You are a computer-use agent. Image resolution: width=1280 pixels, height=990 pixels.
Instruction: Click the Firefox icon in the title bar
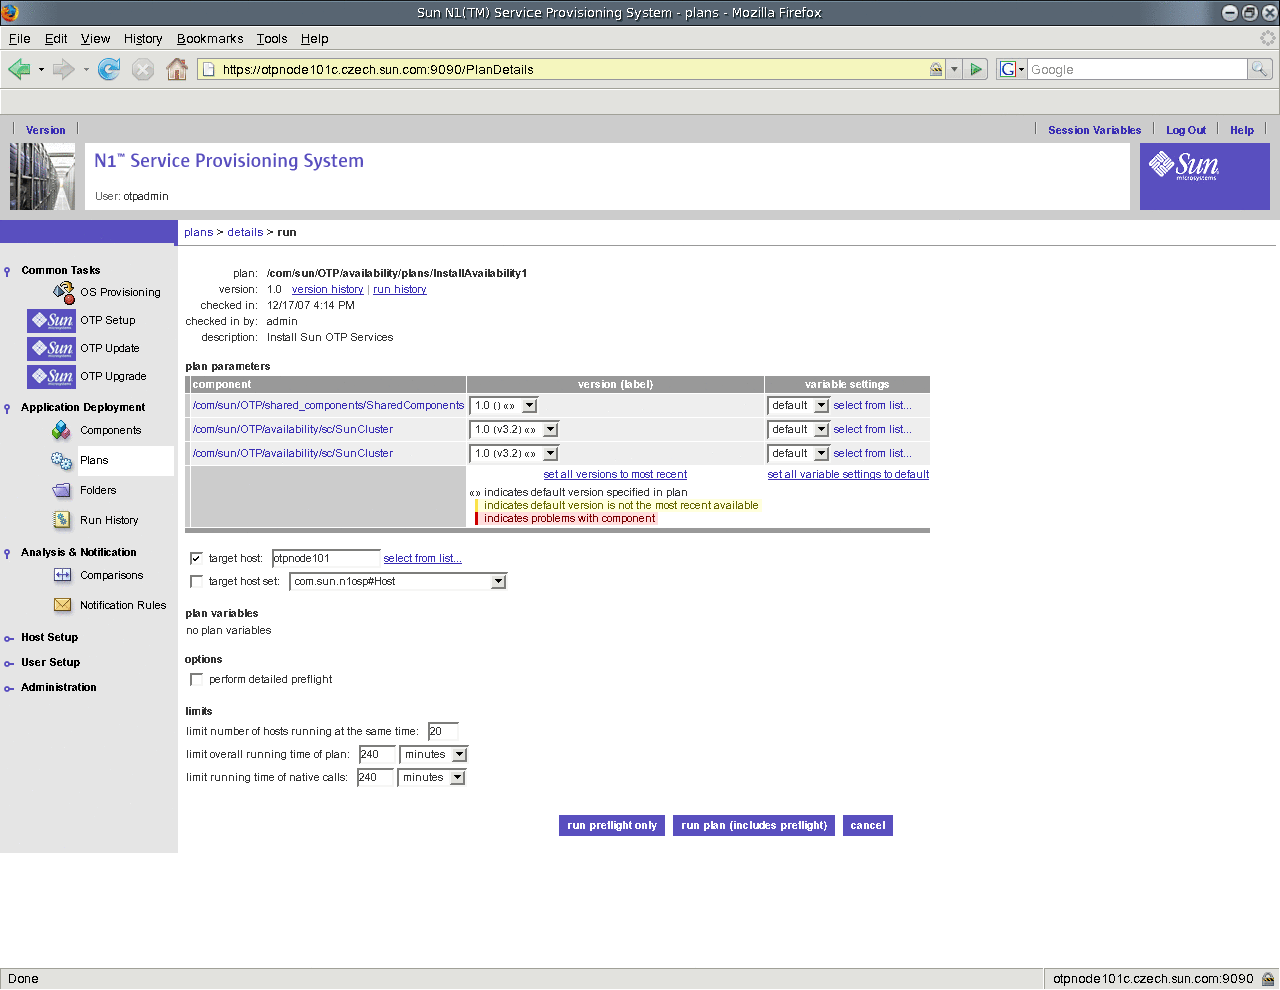pos(10,12)
